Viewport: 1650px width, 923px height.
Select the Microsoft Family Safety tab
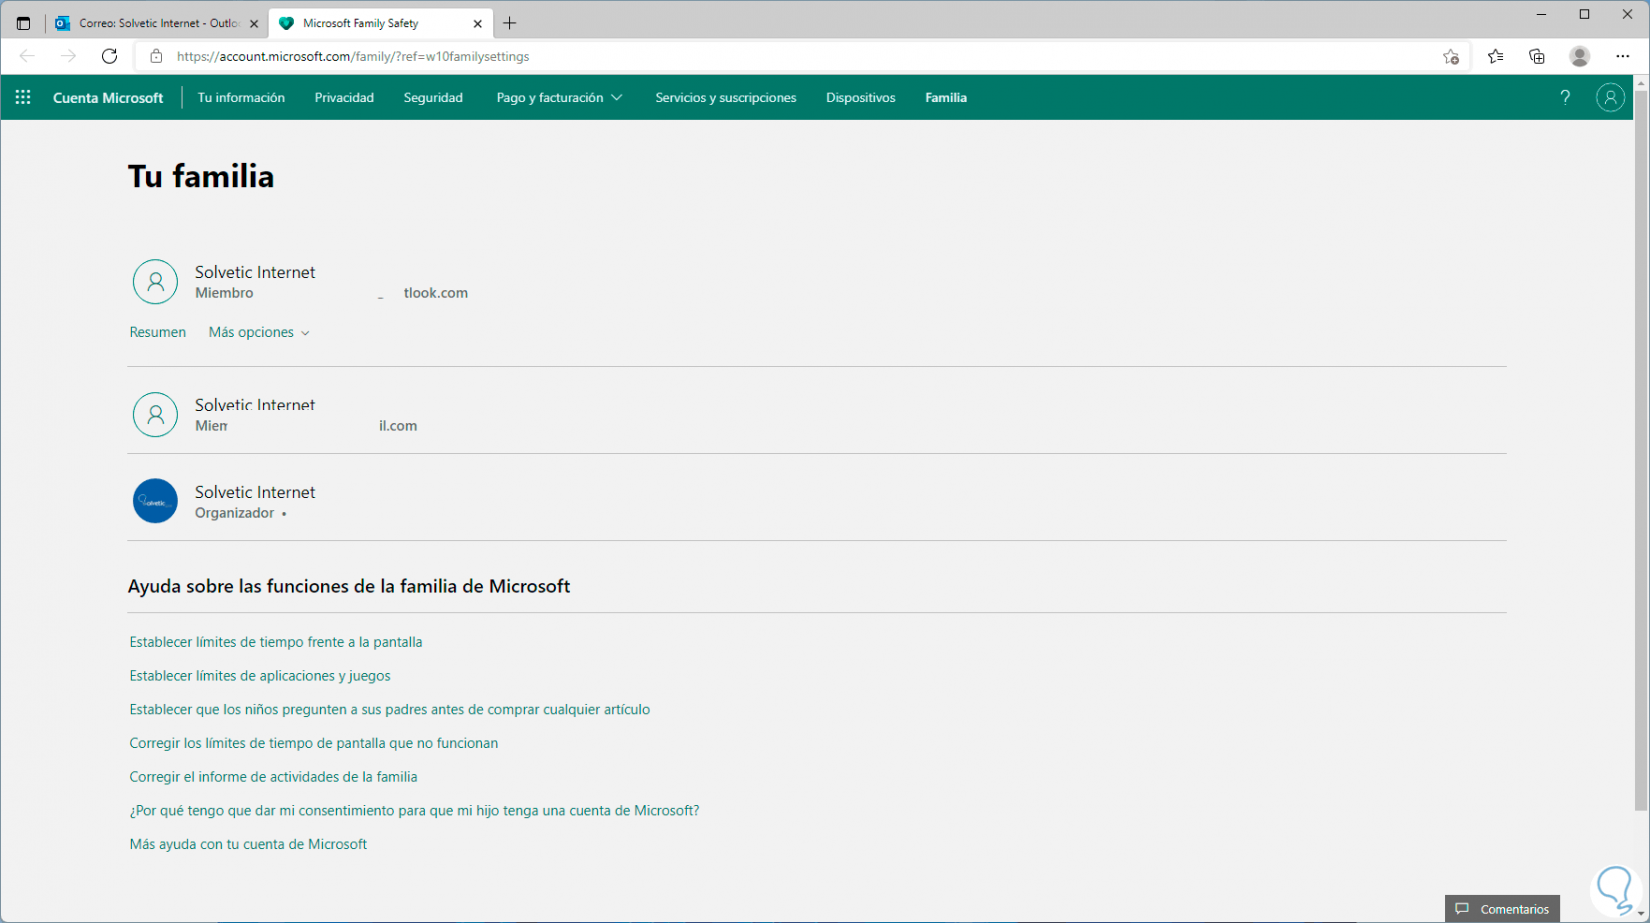click(x=380, y=23)
